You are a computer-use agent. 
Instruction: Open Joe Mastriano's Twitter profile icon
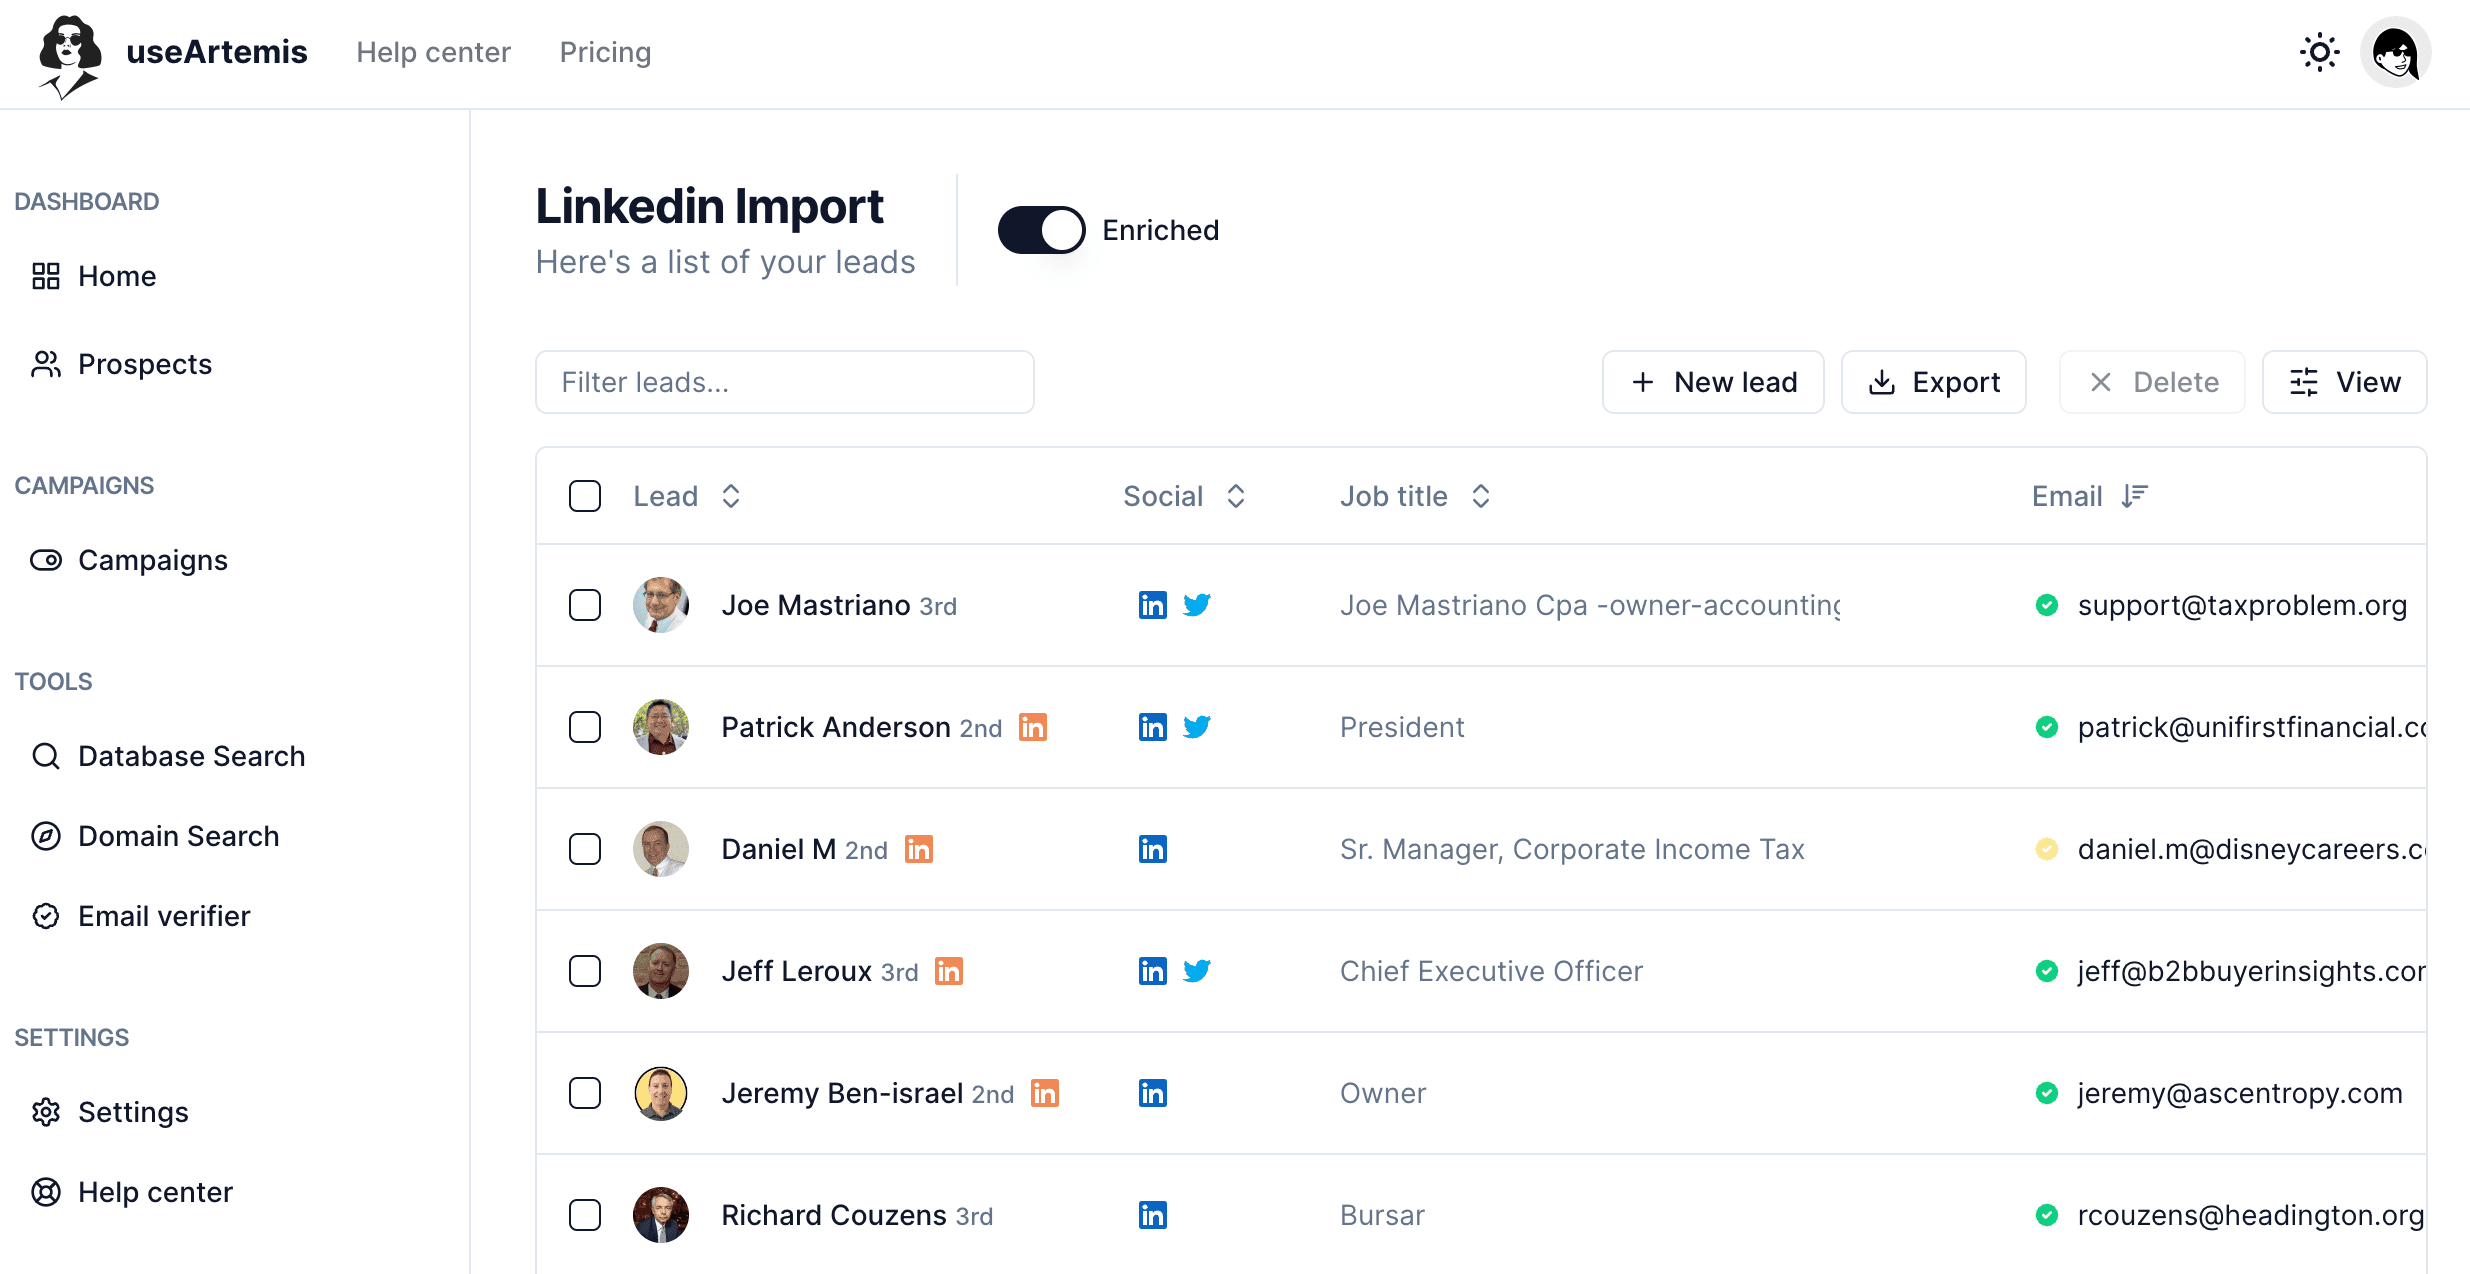coord(1197,605)
